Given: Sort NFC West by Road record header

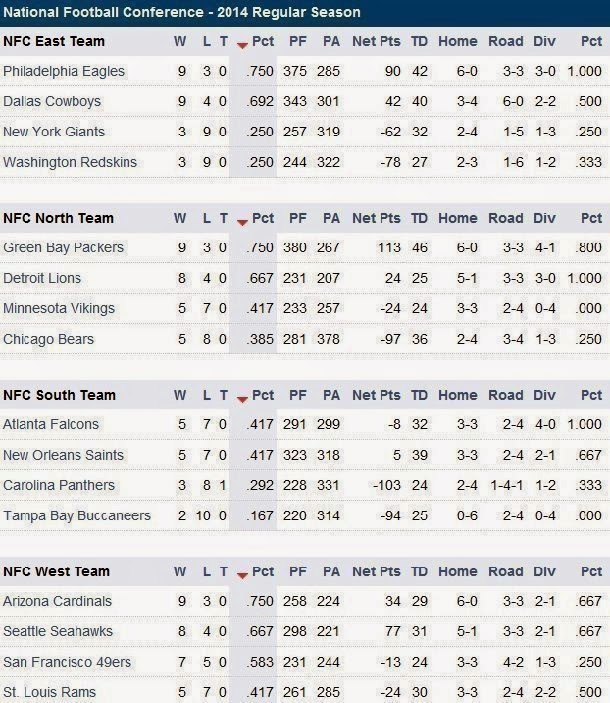Looking at the screenshot, I should point(506,572).
